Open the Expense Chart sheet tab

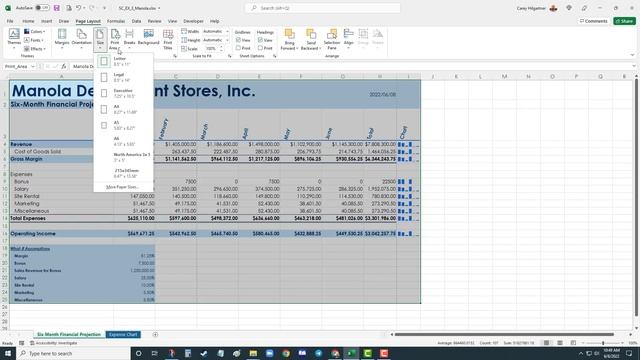click(x=123, y=335)
